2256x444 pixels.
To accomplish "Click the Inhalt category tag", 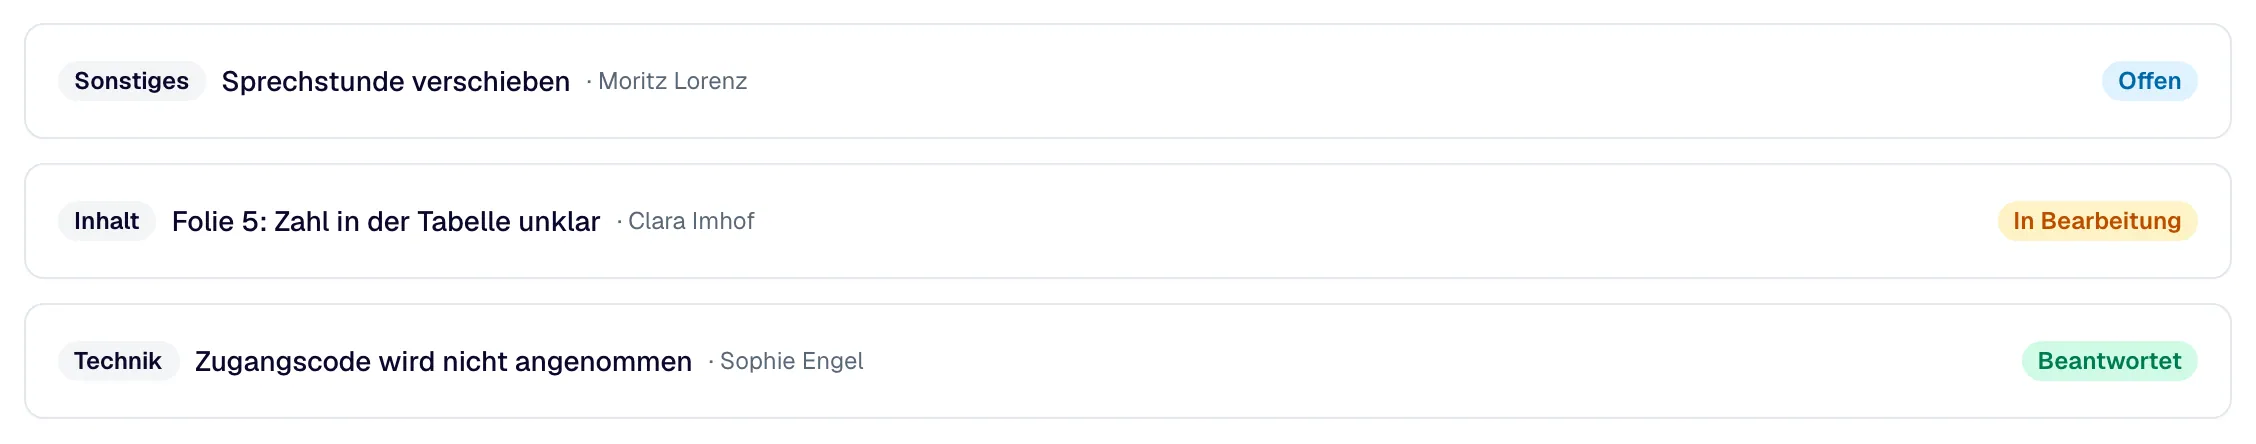I will point(106,221).
